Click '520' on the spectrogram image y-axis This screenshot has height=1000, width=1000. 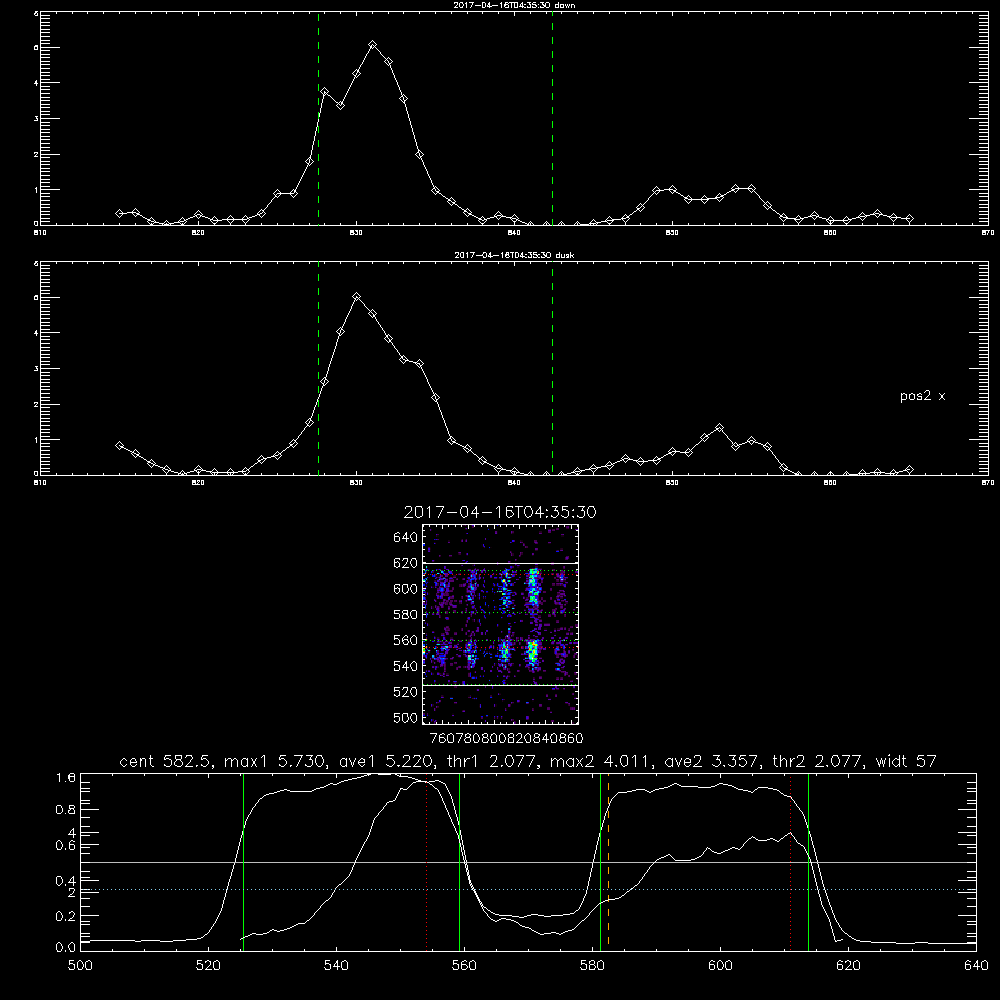406,692
